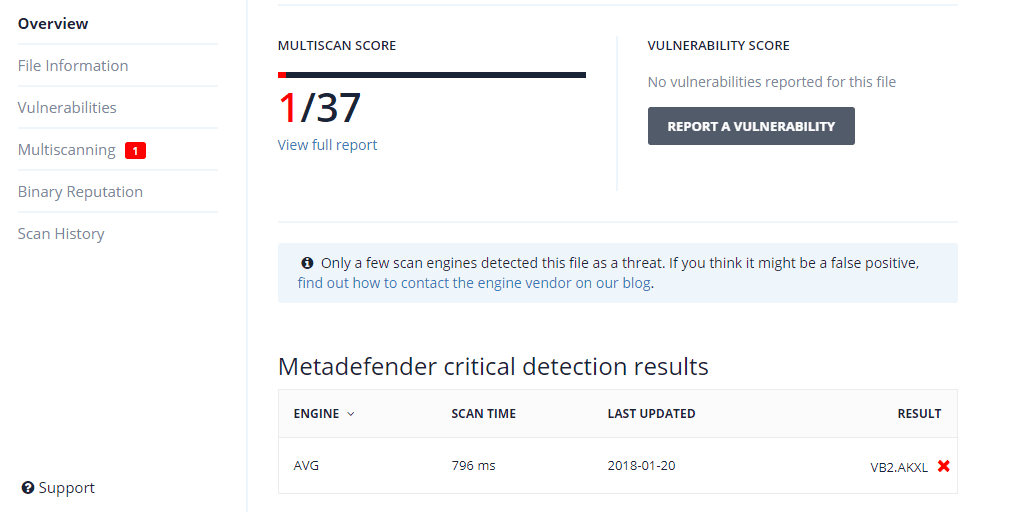Screen dimensions: 1014x512
Task: Go to File Information in the sidebar
Action: (x=73, y=65)
